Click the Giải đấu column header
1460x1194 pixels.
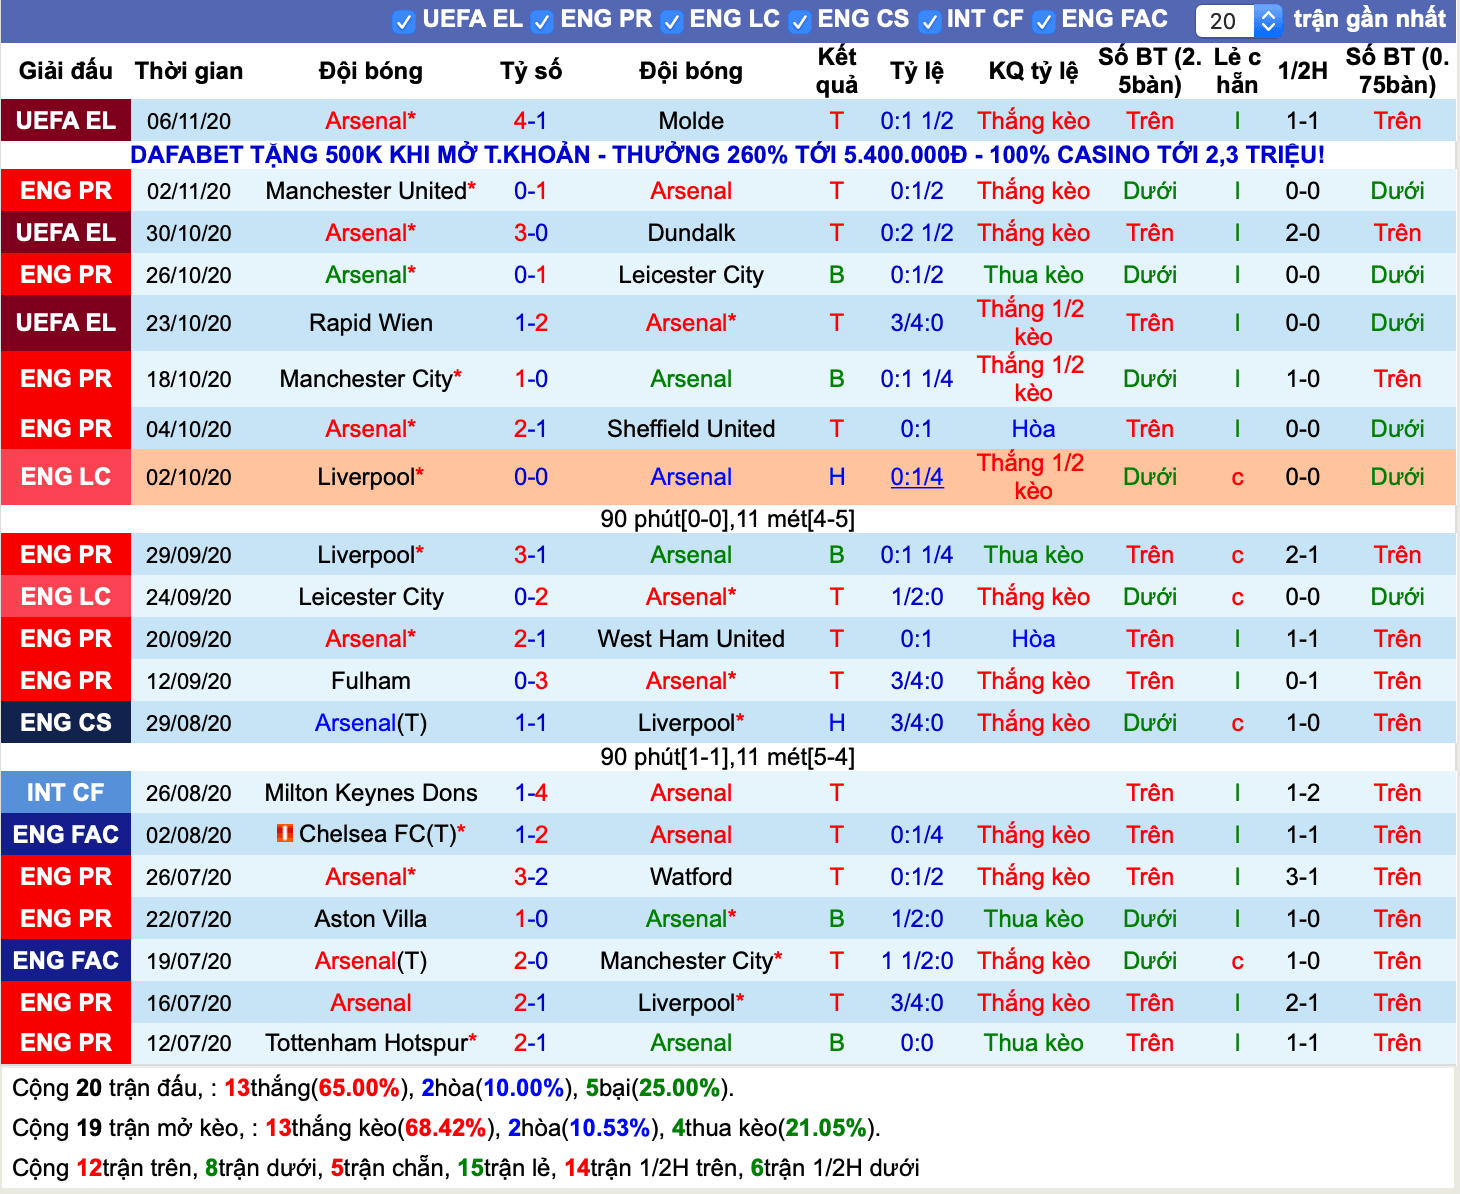(66, 71)
